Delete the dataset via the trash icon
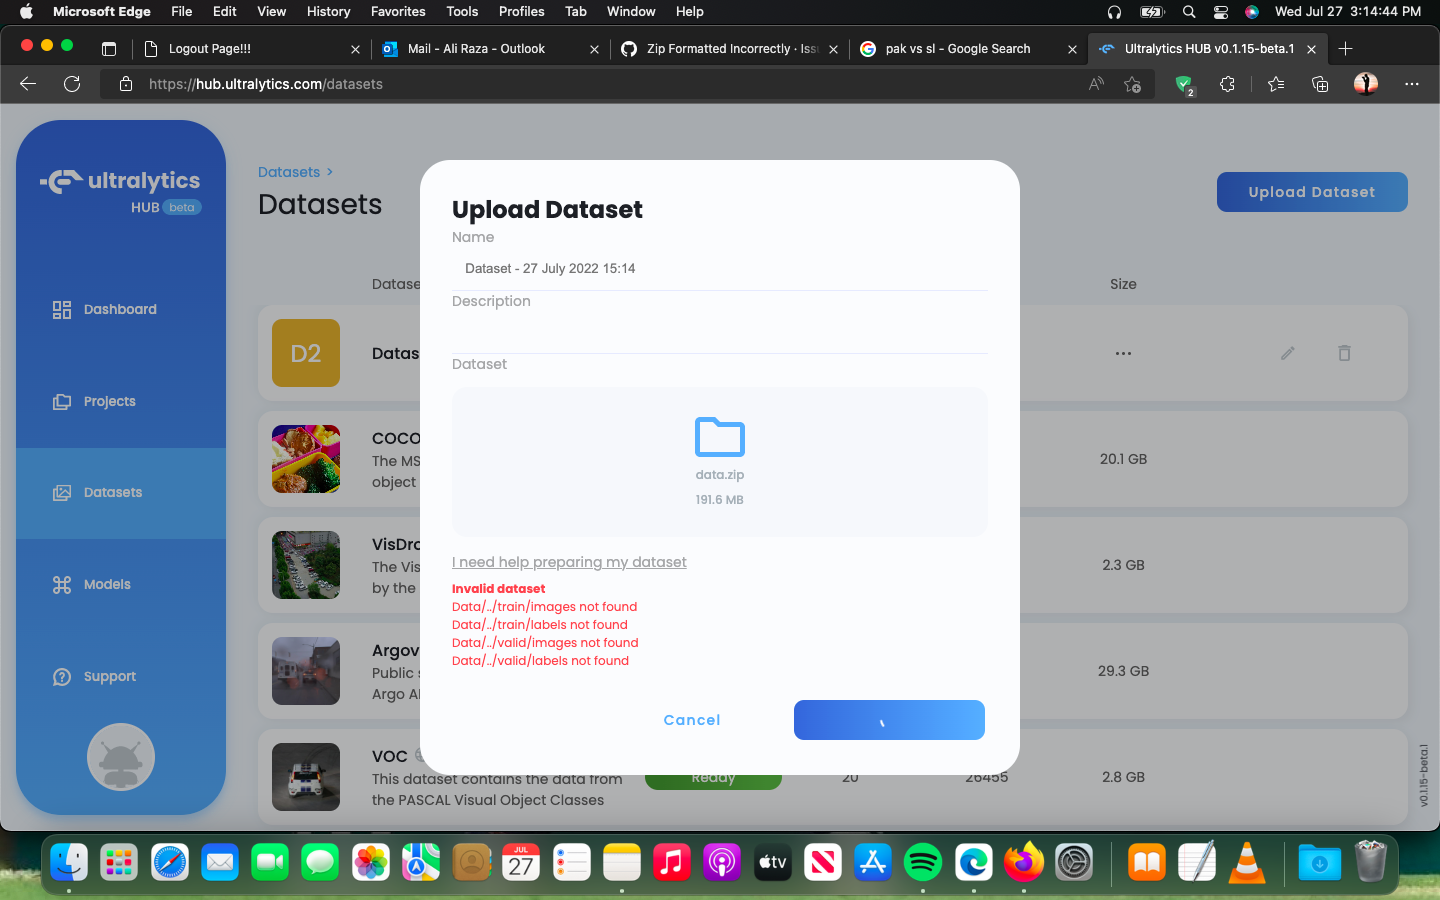Viewport: 1440px width, 900px height. coord(1343,353)
